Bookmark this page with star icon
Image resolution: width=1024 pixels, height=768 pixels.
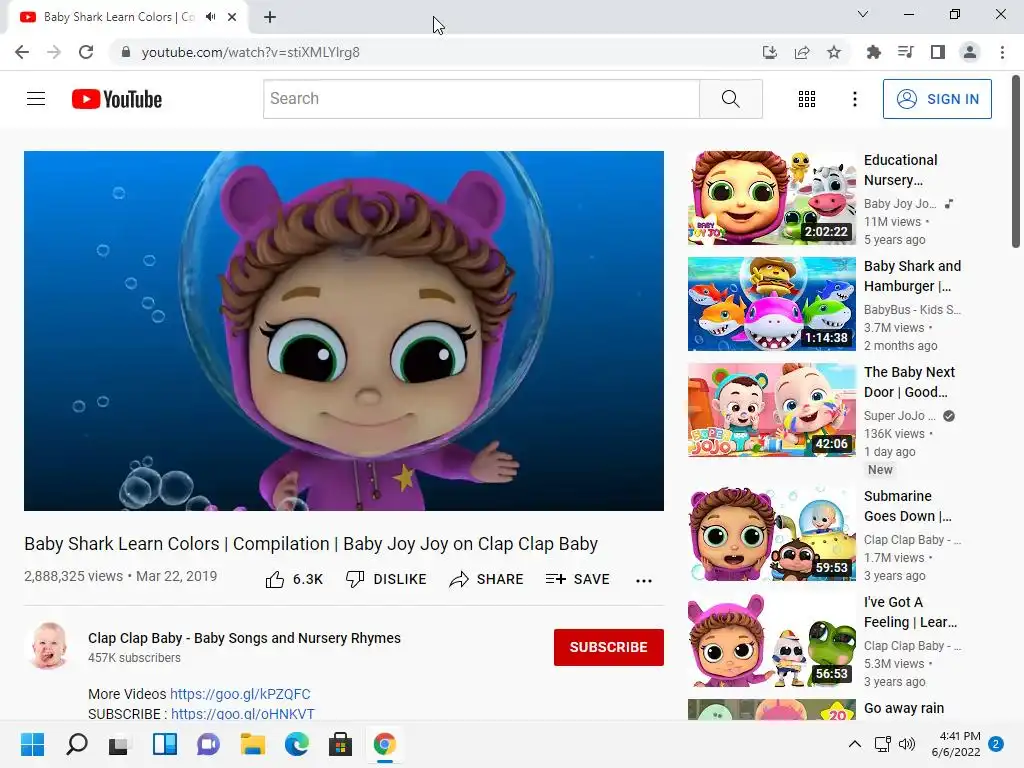coord(834,52)
